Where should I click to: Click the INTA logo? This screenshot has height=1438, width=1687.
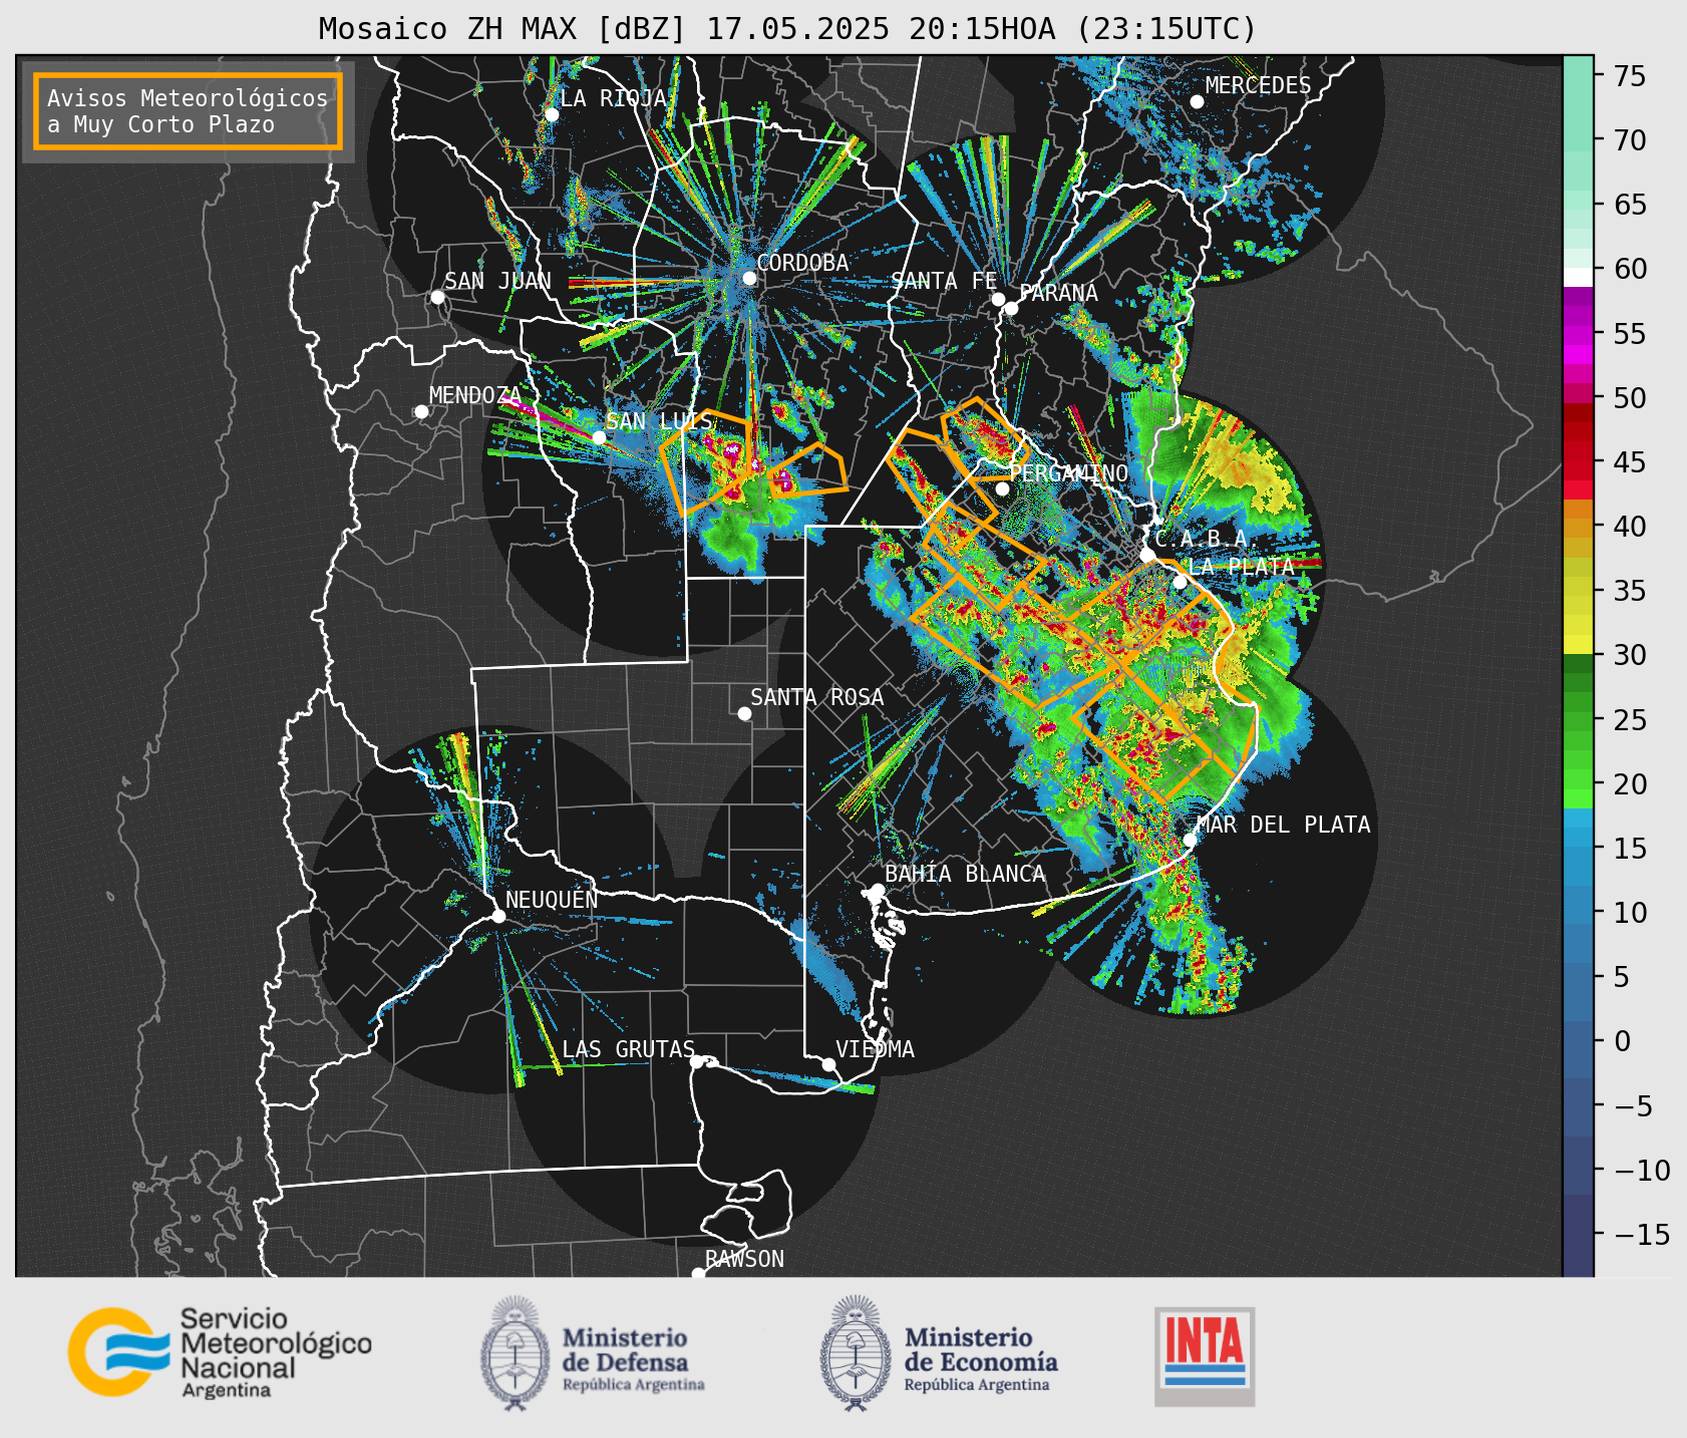[x=1204, y=1356]
